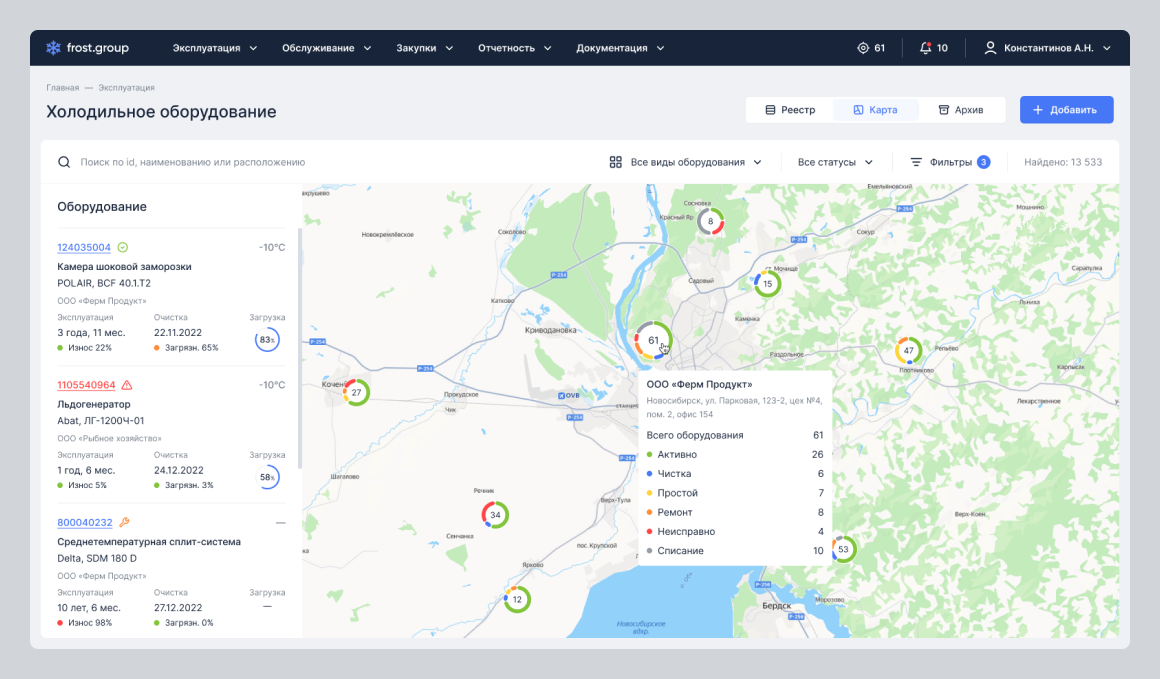Switch to the Реестр view tab
The image size is (1160, 679).
[x=790, y=109]
